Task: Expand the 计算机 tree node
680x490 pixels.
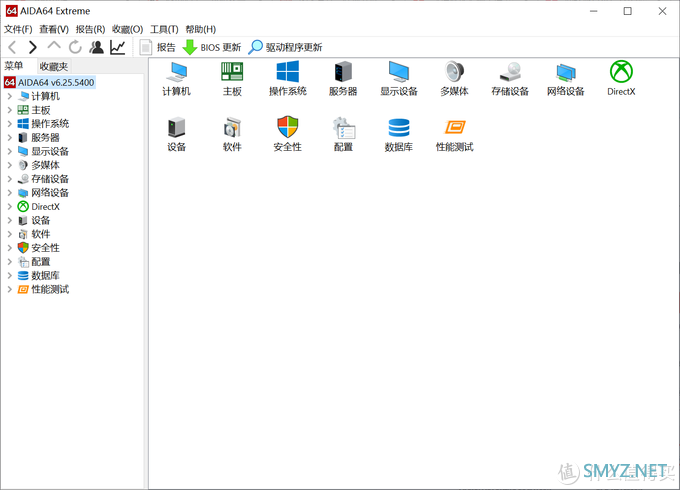Action: (10, 96)
